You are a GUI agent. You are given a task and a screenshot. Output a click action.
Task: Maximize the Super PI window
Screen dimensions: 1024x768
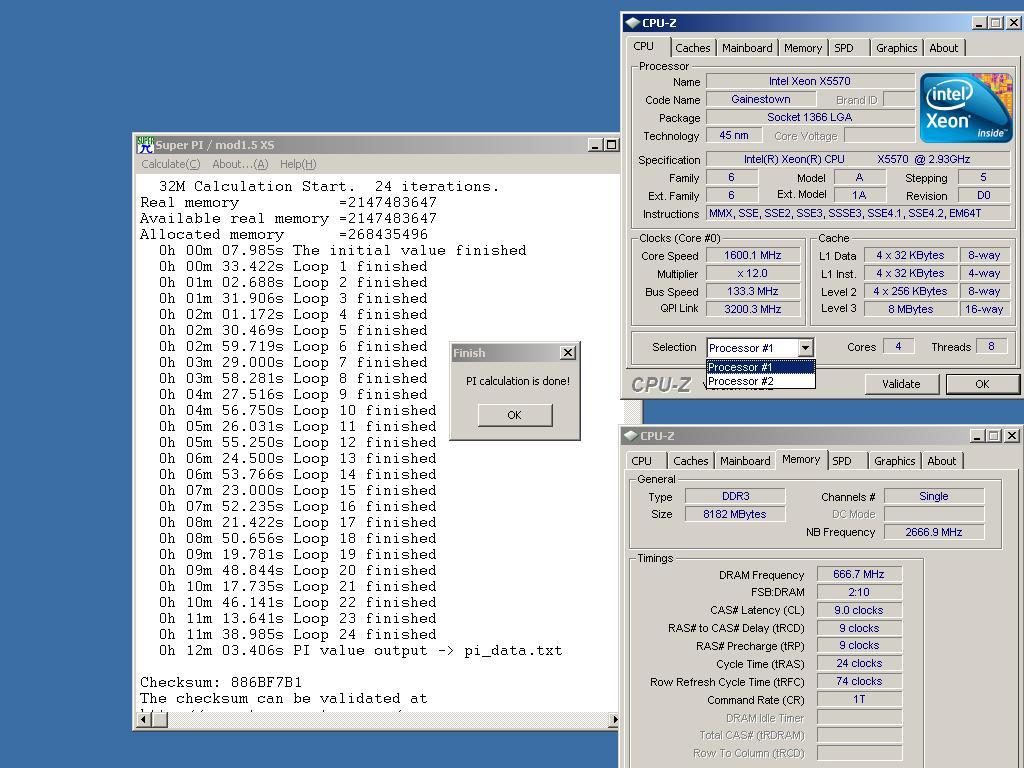pyautogui.click(x=611, y=145)
